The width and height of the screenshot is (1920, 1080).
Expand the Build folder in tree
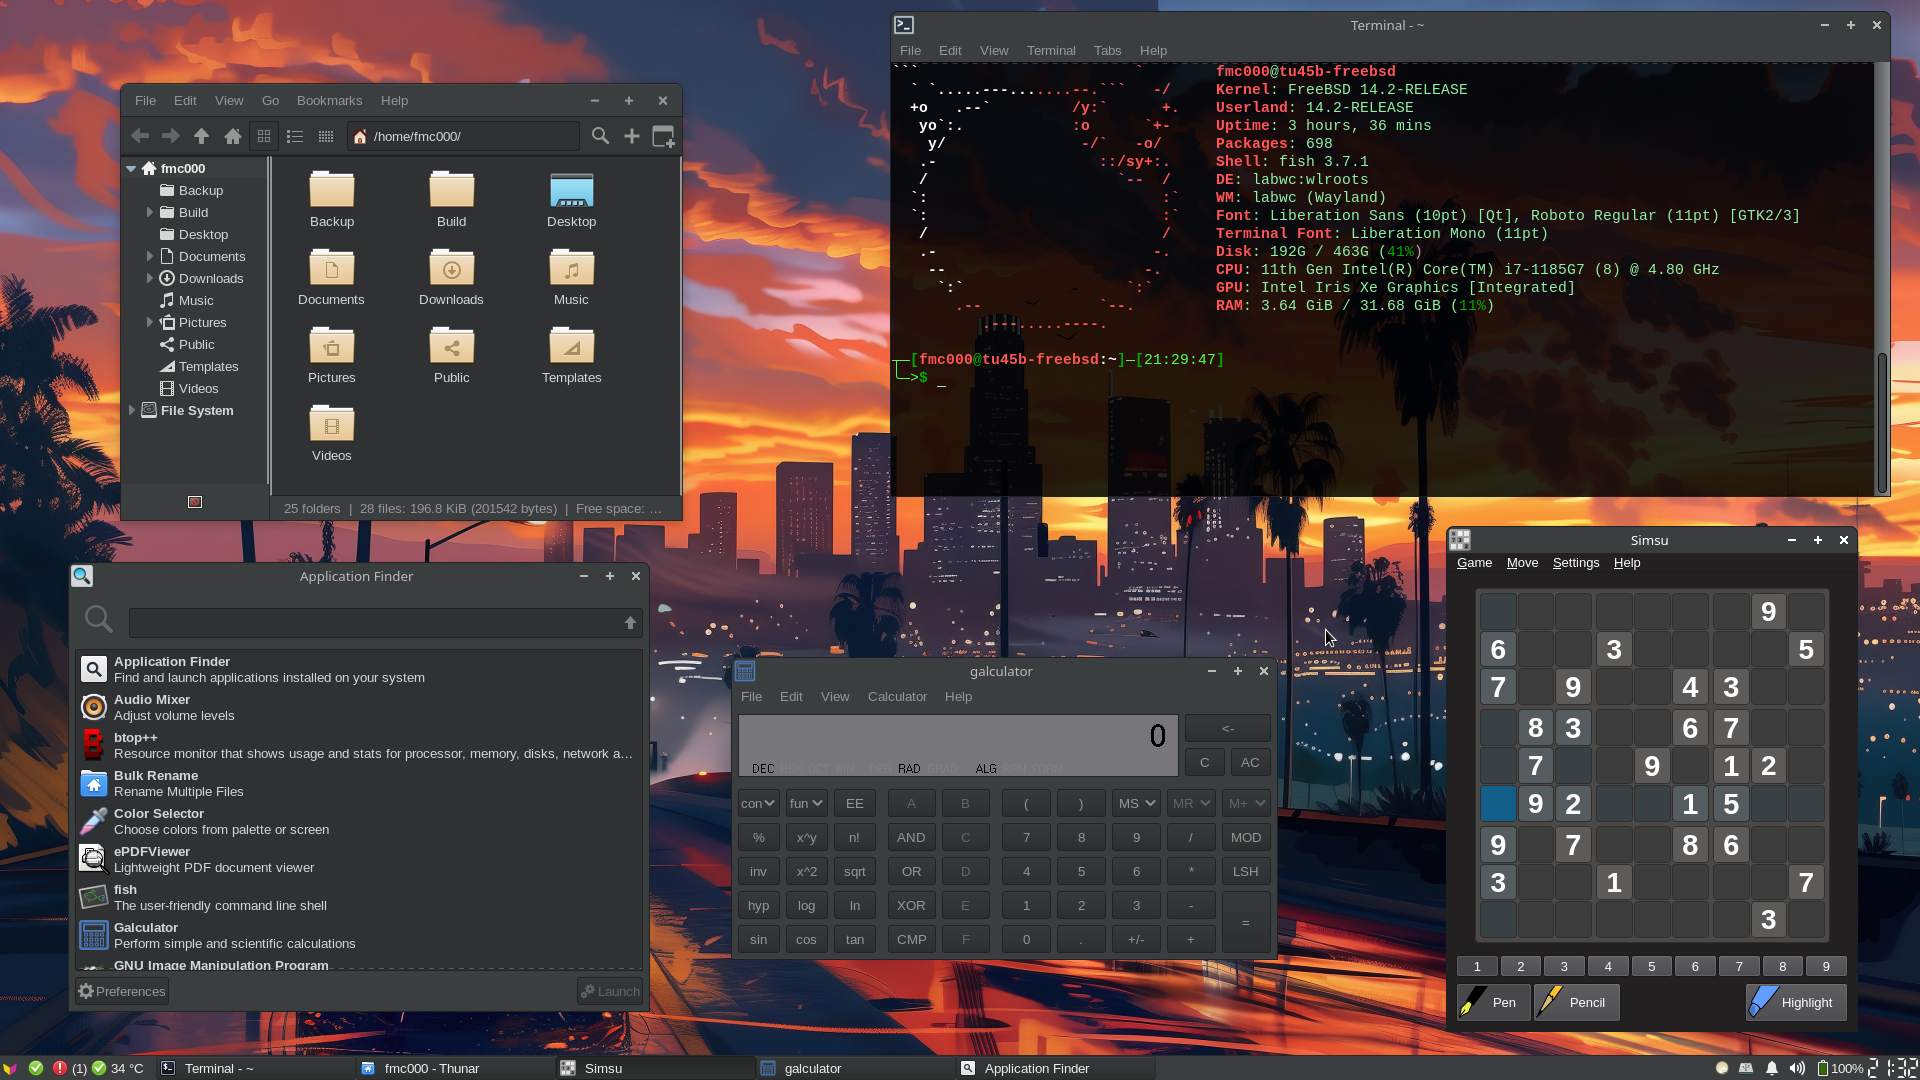[150, 212]
